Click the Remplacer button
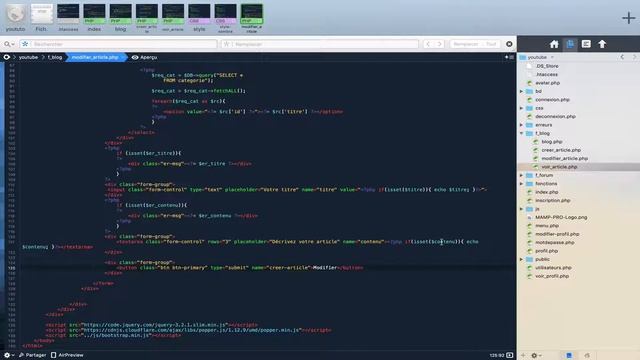 pos(466,44)
